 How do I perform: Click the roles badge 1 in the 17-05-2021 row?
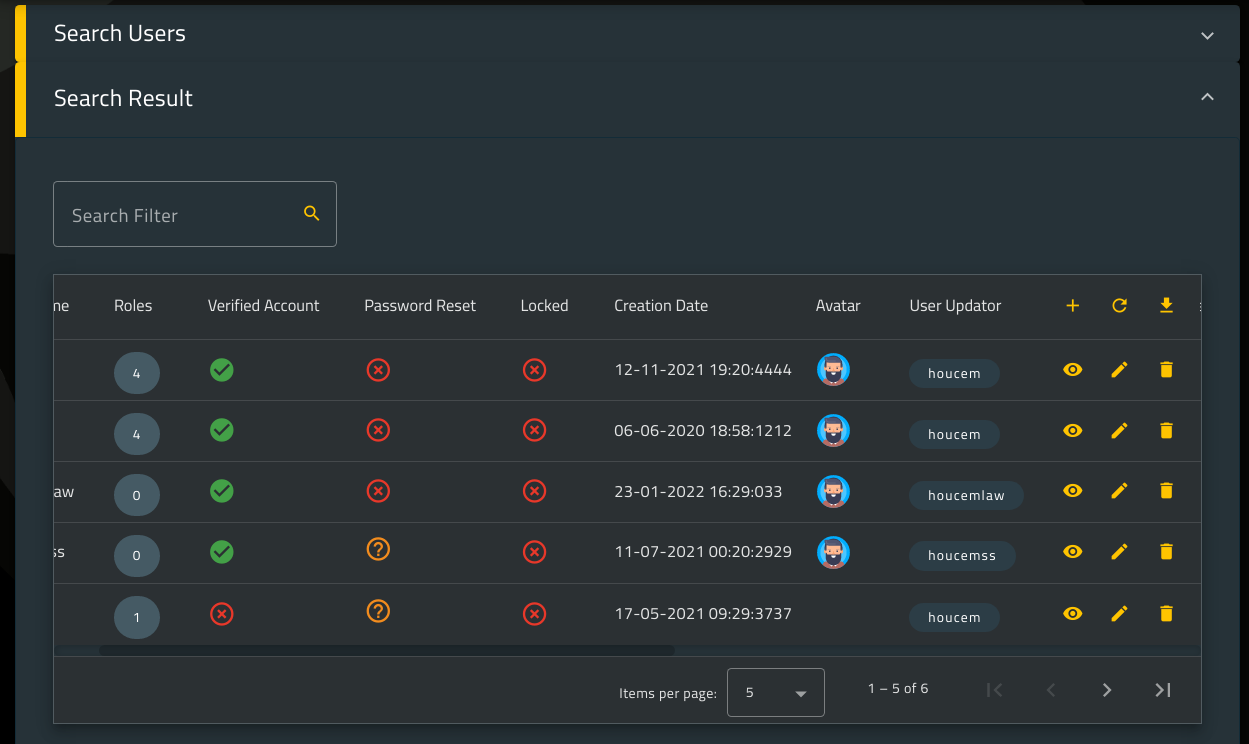pos(137,618)
